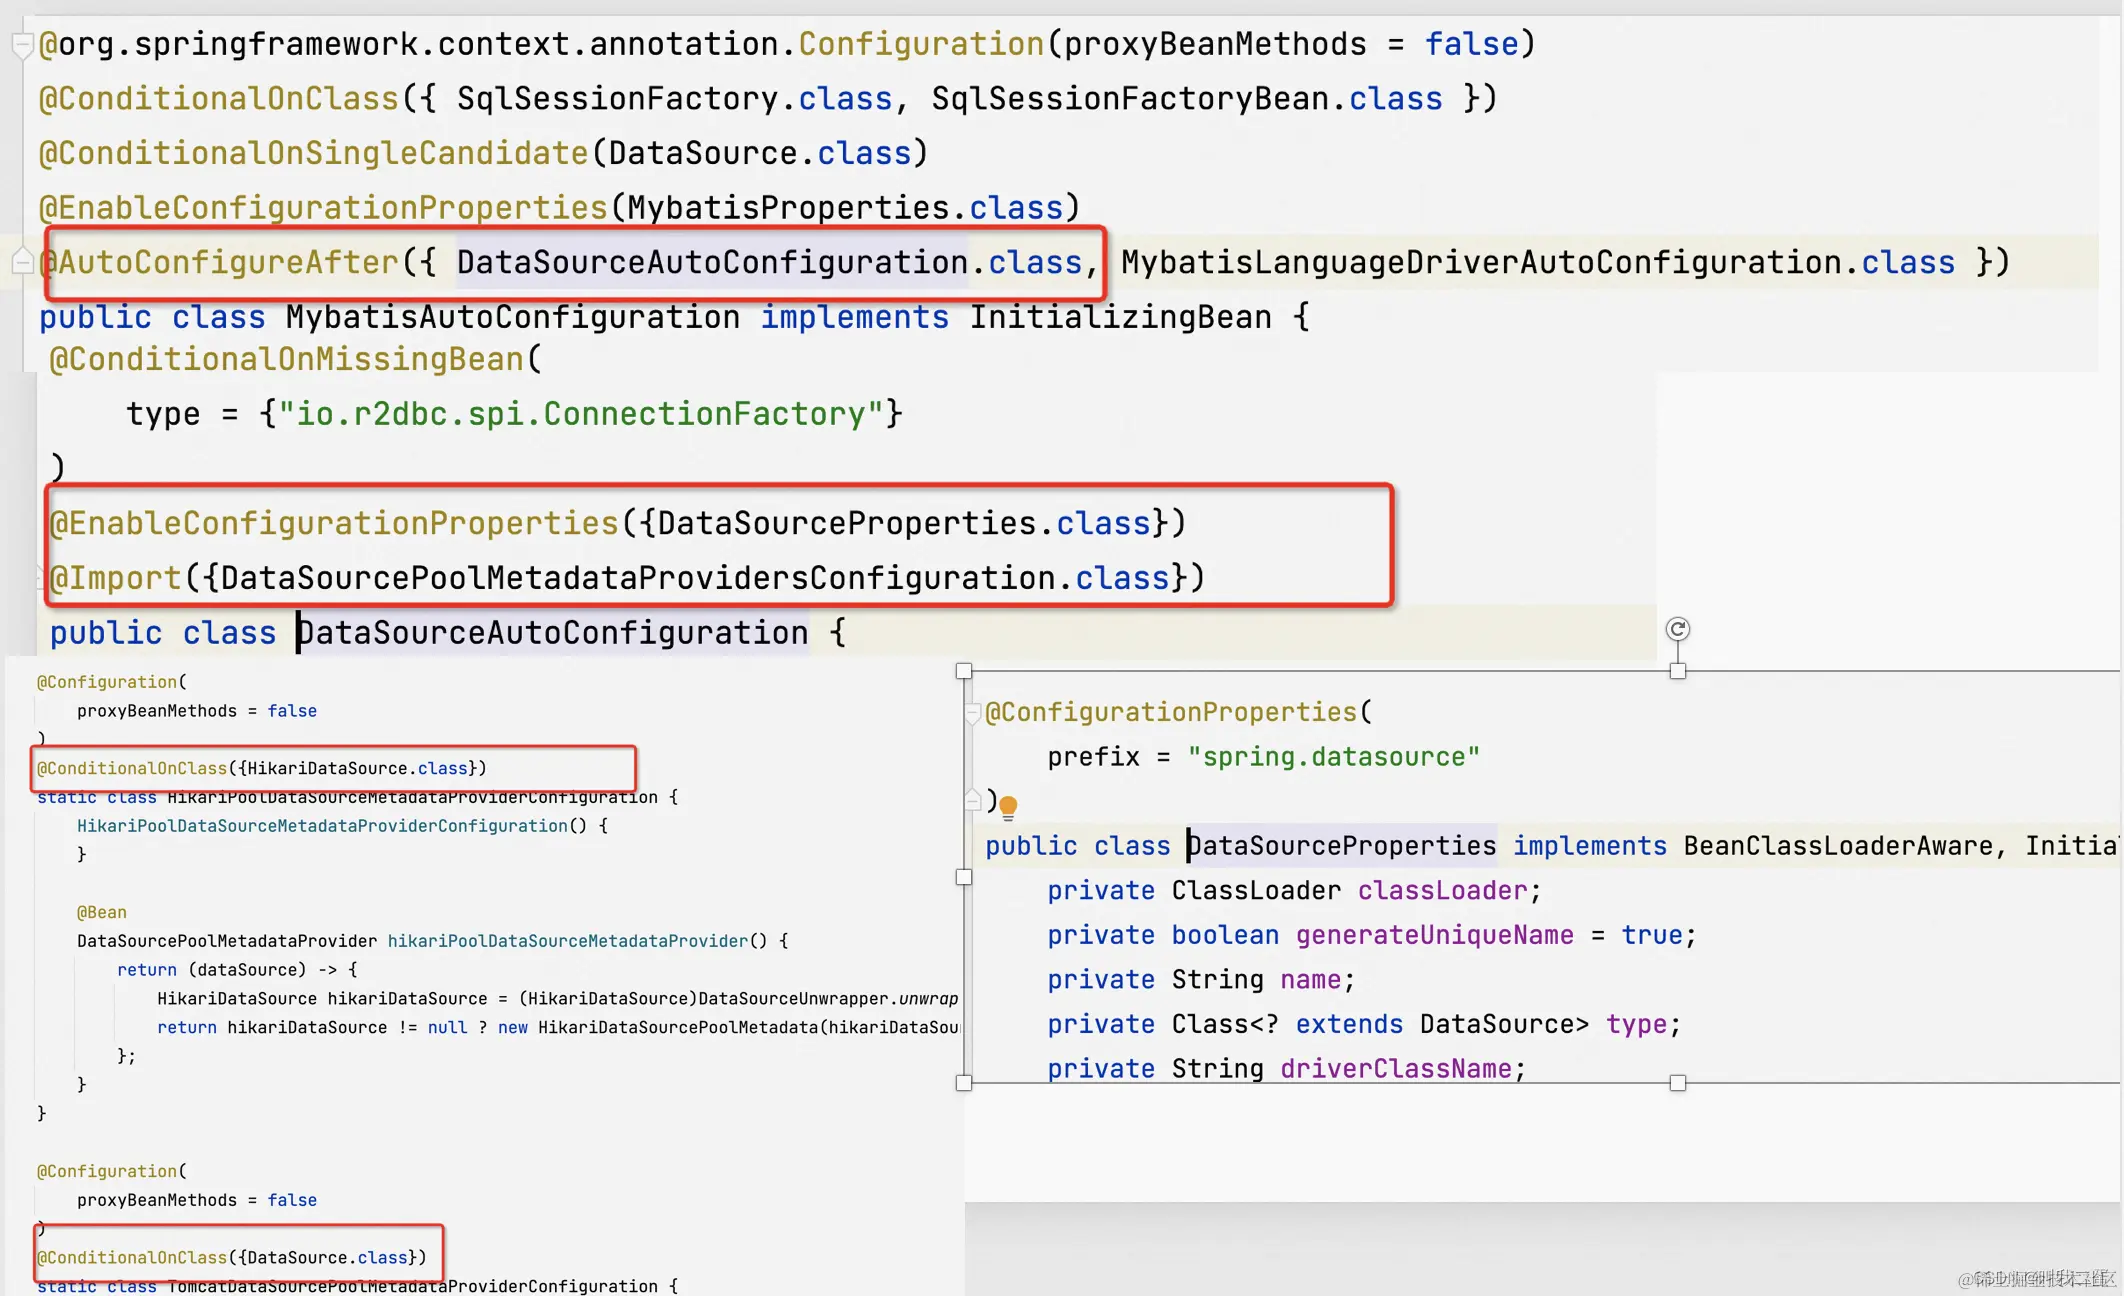Click the "io.r2dbc.spi.ConnectionFactory" string literal
This screenshot has width=2124, height=1296.
580,414
